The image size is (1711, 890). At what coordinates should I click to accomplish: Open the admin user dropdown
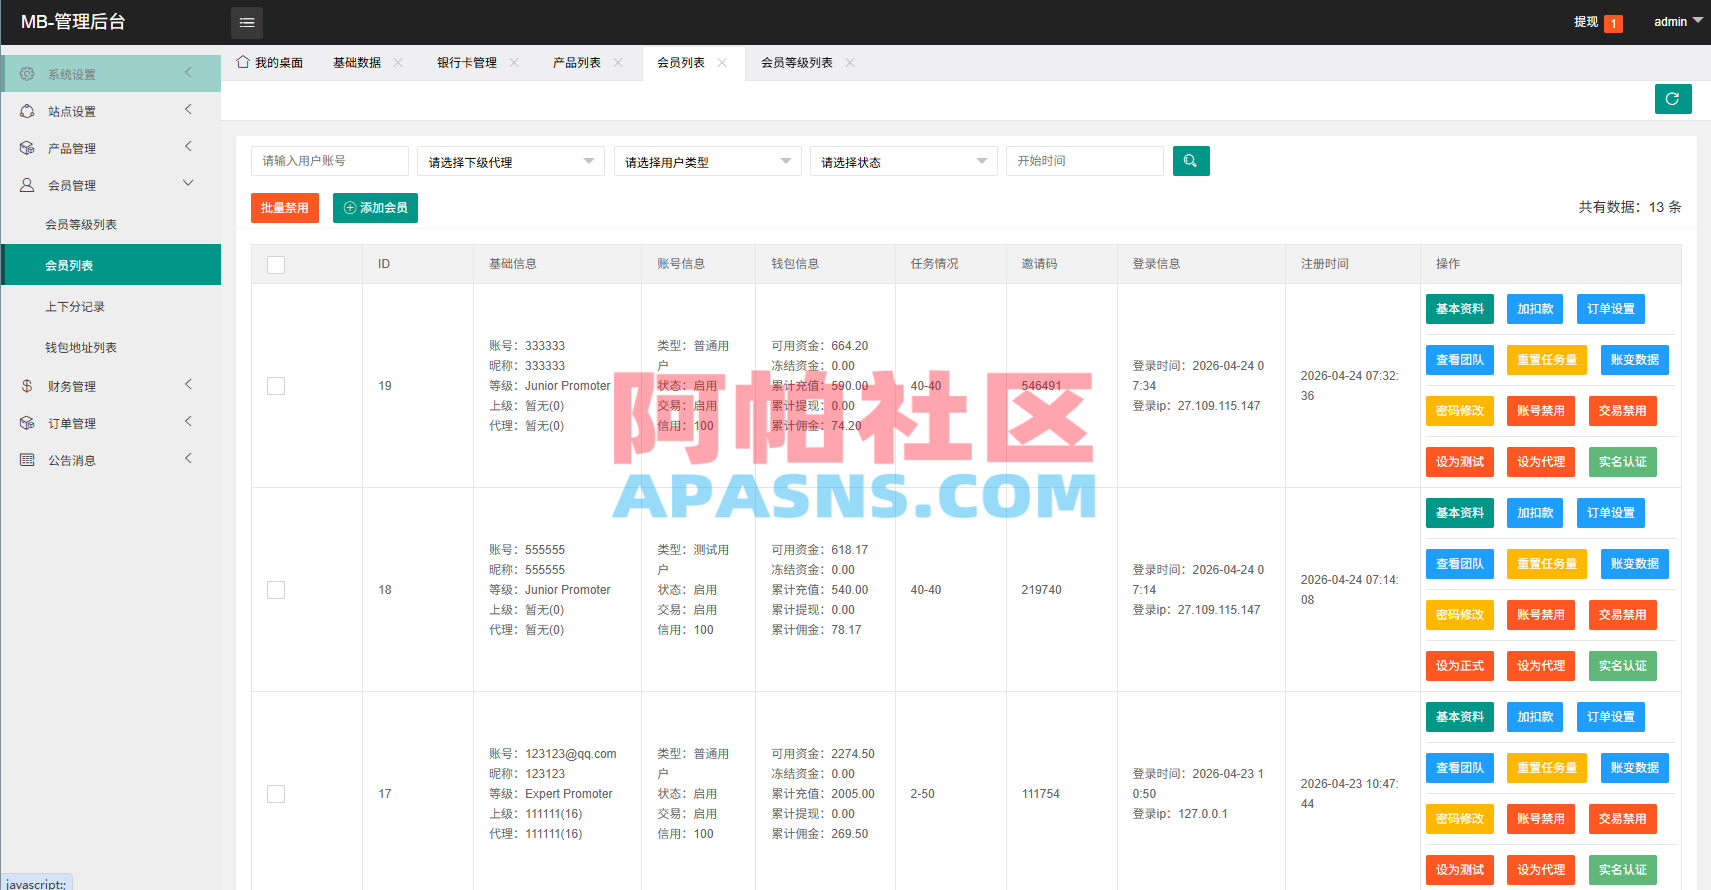pos(1678,22)
